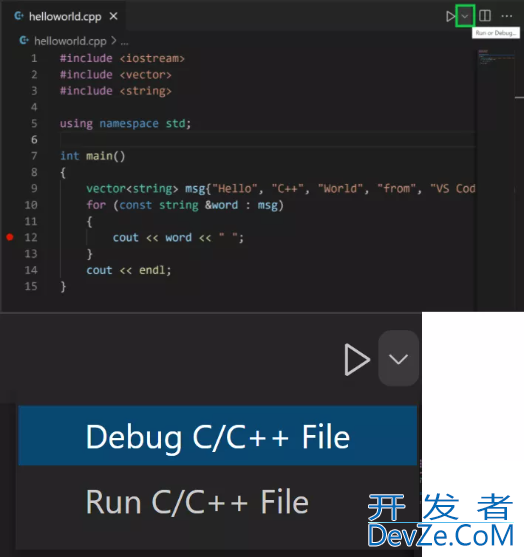
Task: Click the Run play button in editor toolbar
Action: tap(450, 16)
